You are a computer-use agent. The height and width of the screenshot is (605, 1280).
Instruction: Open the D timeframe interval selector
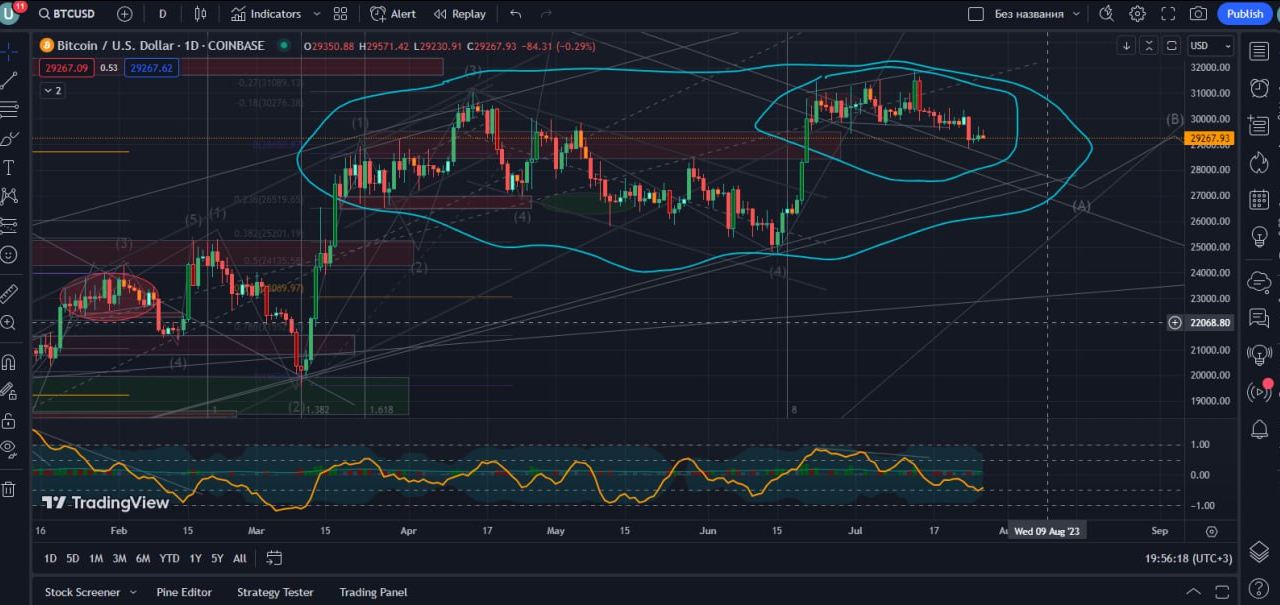tap(163, 14)
